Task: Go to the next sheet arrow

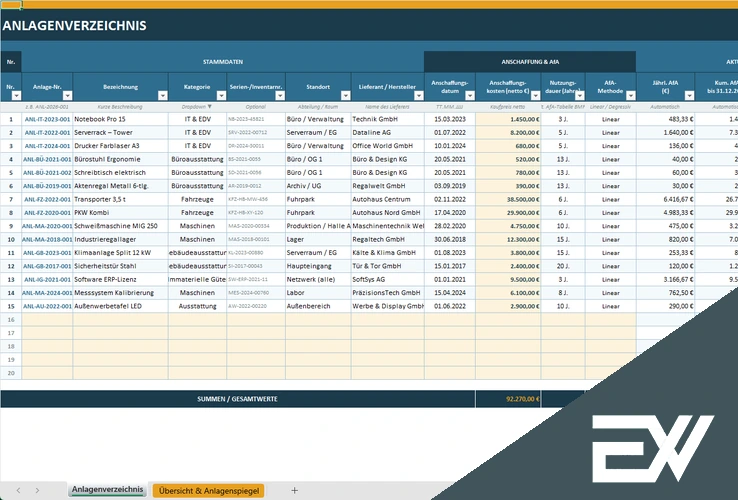Action: pyautogui.click(x=37, y=491)
